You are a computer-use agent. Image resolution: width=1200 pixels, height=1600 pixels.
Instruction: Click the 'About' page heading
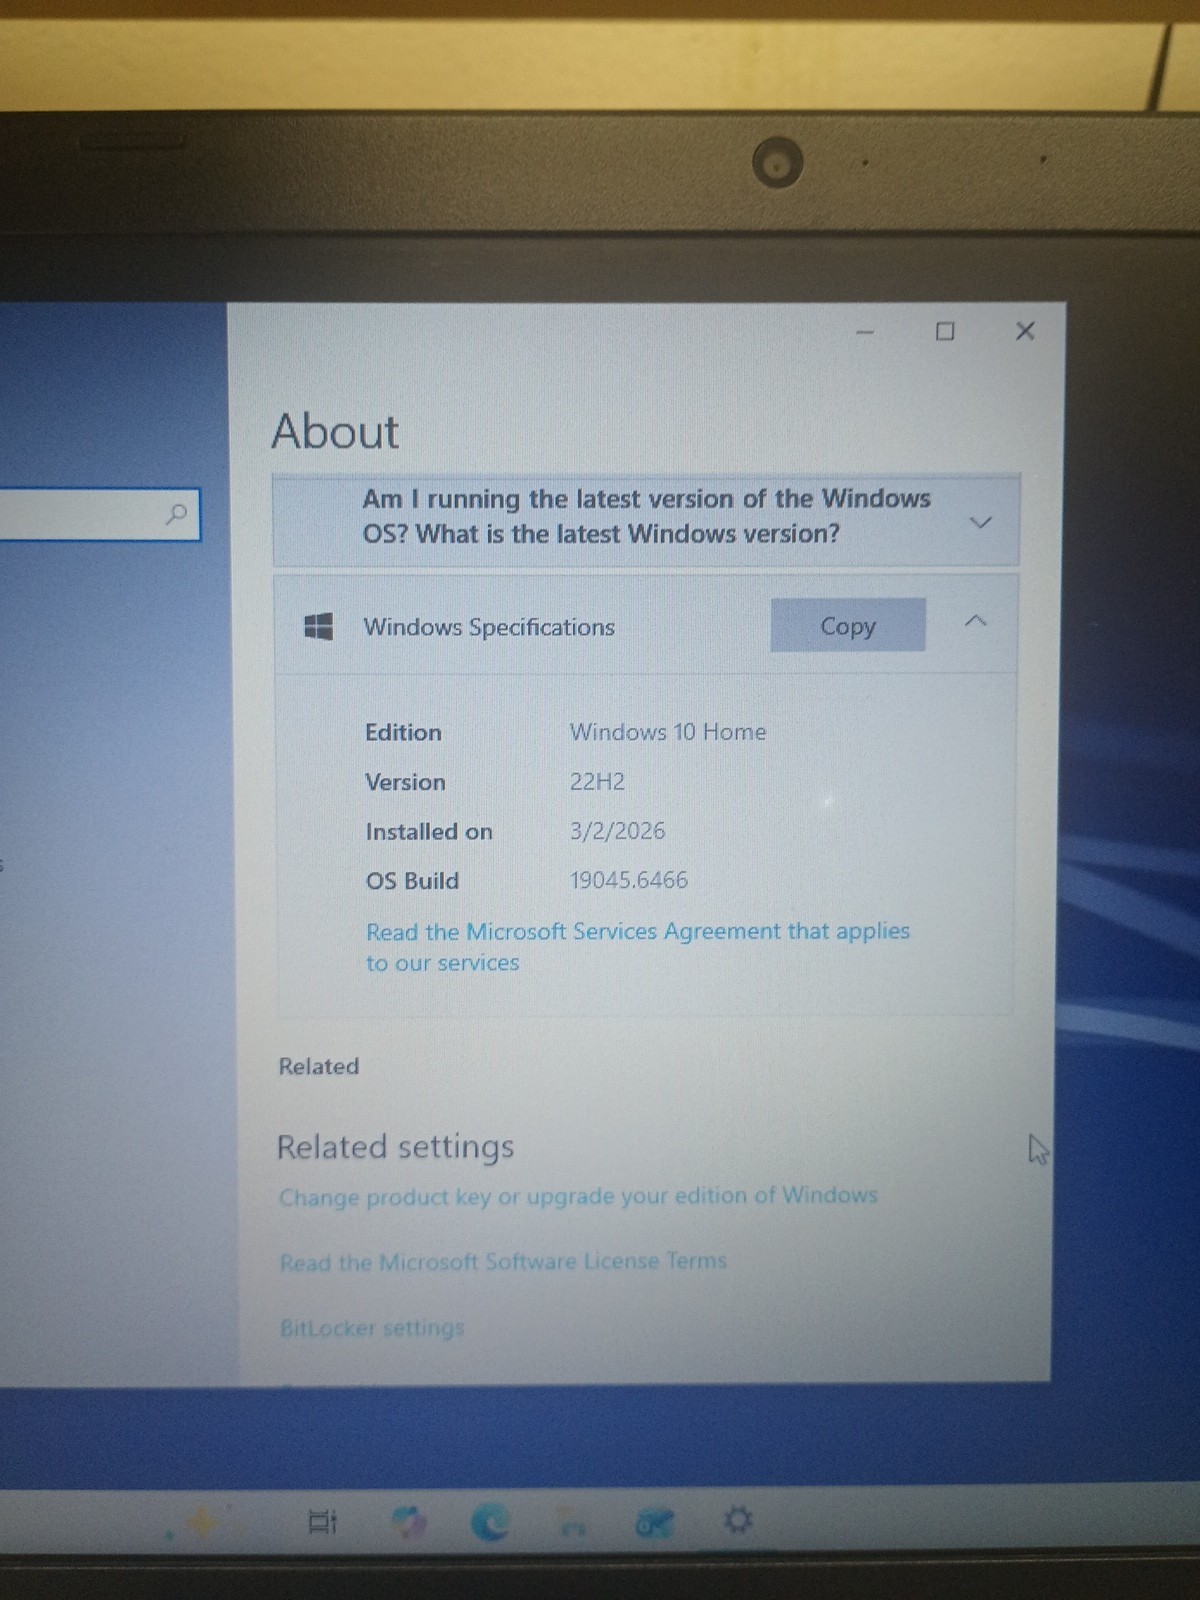pyautogui.click(x=335, y=432)
